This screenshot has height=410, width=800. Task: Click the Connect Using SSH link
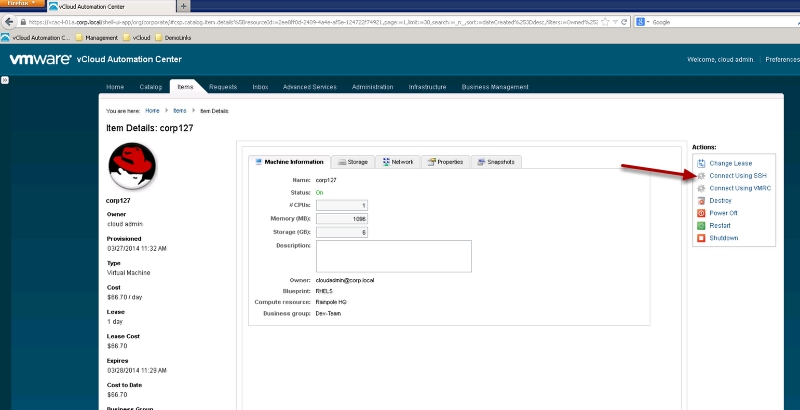coord(738,176)
